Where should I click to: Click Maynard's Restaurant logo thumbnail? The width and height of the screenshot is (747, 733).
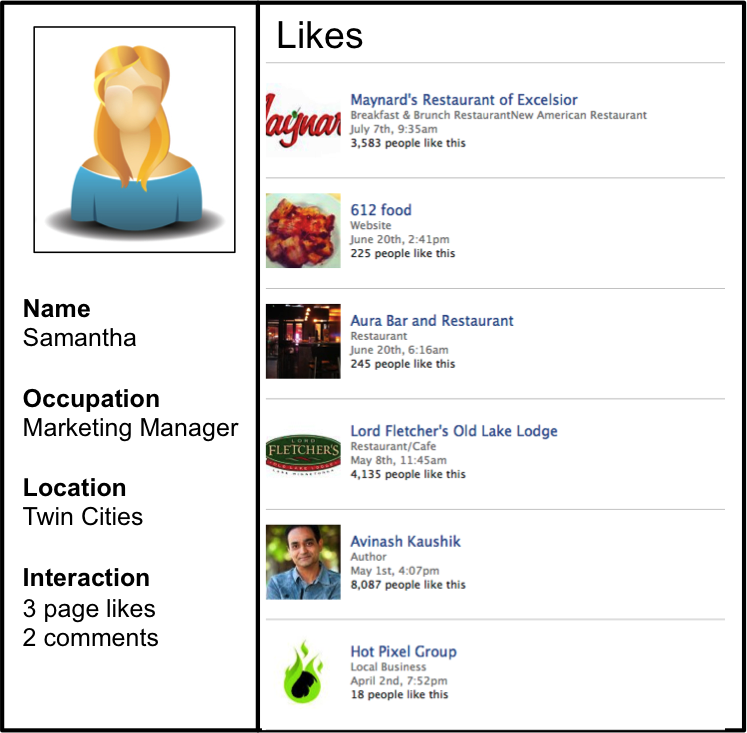(303, 120)
